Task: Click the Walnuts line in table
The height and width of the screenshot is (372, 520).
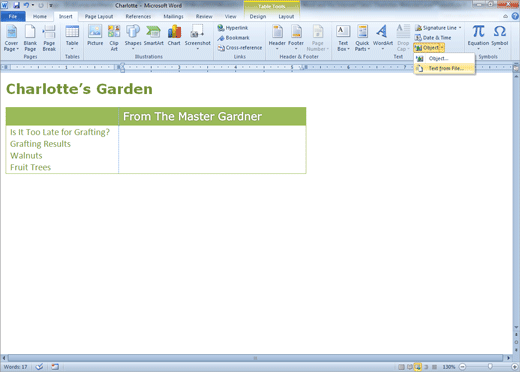Action: coord(26,156)
